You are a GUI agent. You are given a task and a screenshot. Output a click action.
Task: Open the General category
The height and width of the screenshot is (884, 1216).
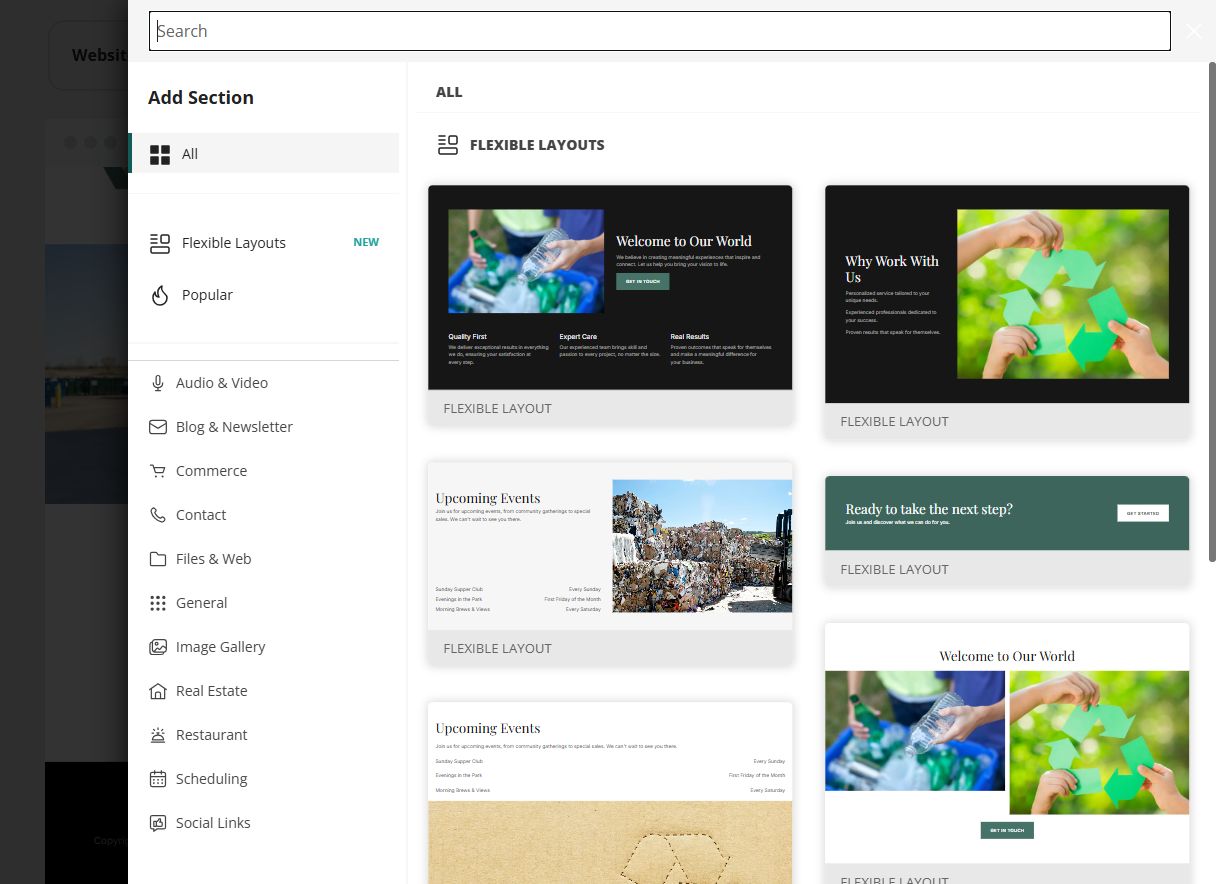click(x=202, y=603)
